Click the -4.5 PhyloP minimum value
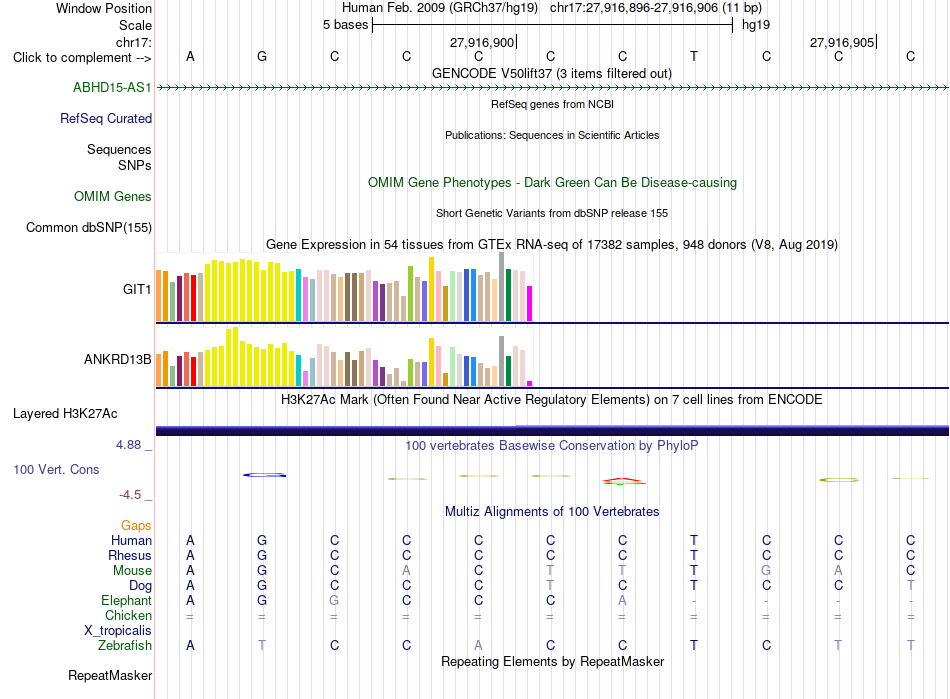Image resolution: width=950 pixels, height=699 pixels. 130,495
